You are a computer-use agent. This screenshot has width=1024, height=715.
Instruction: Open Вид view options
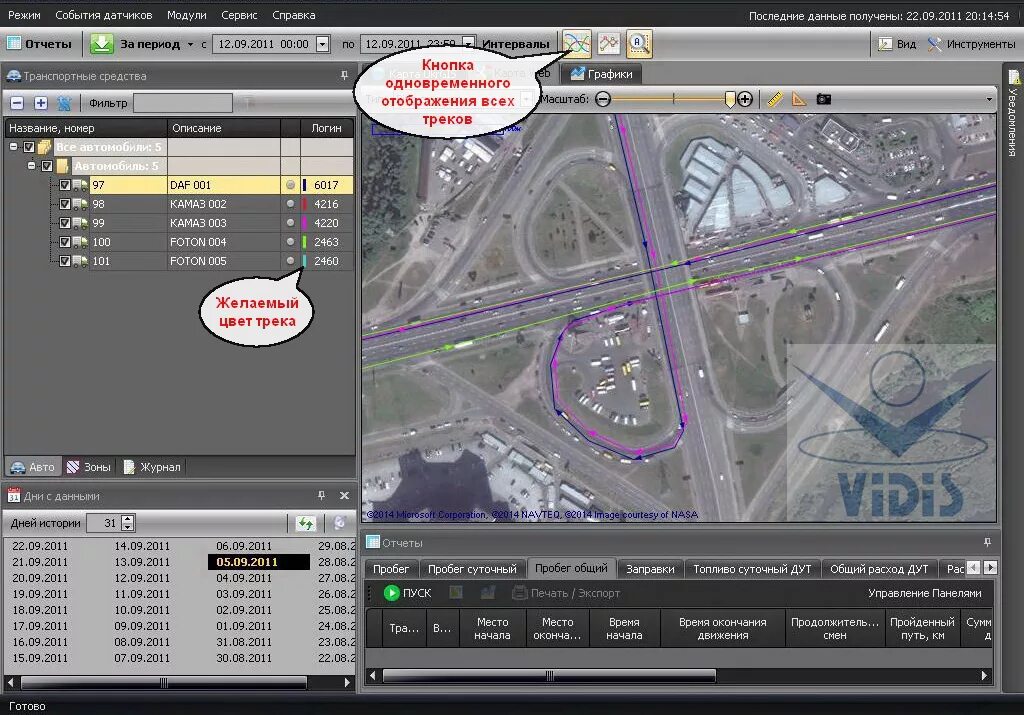897,44
